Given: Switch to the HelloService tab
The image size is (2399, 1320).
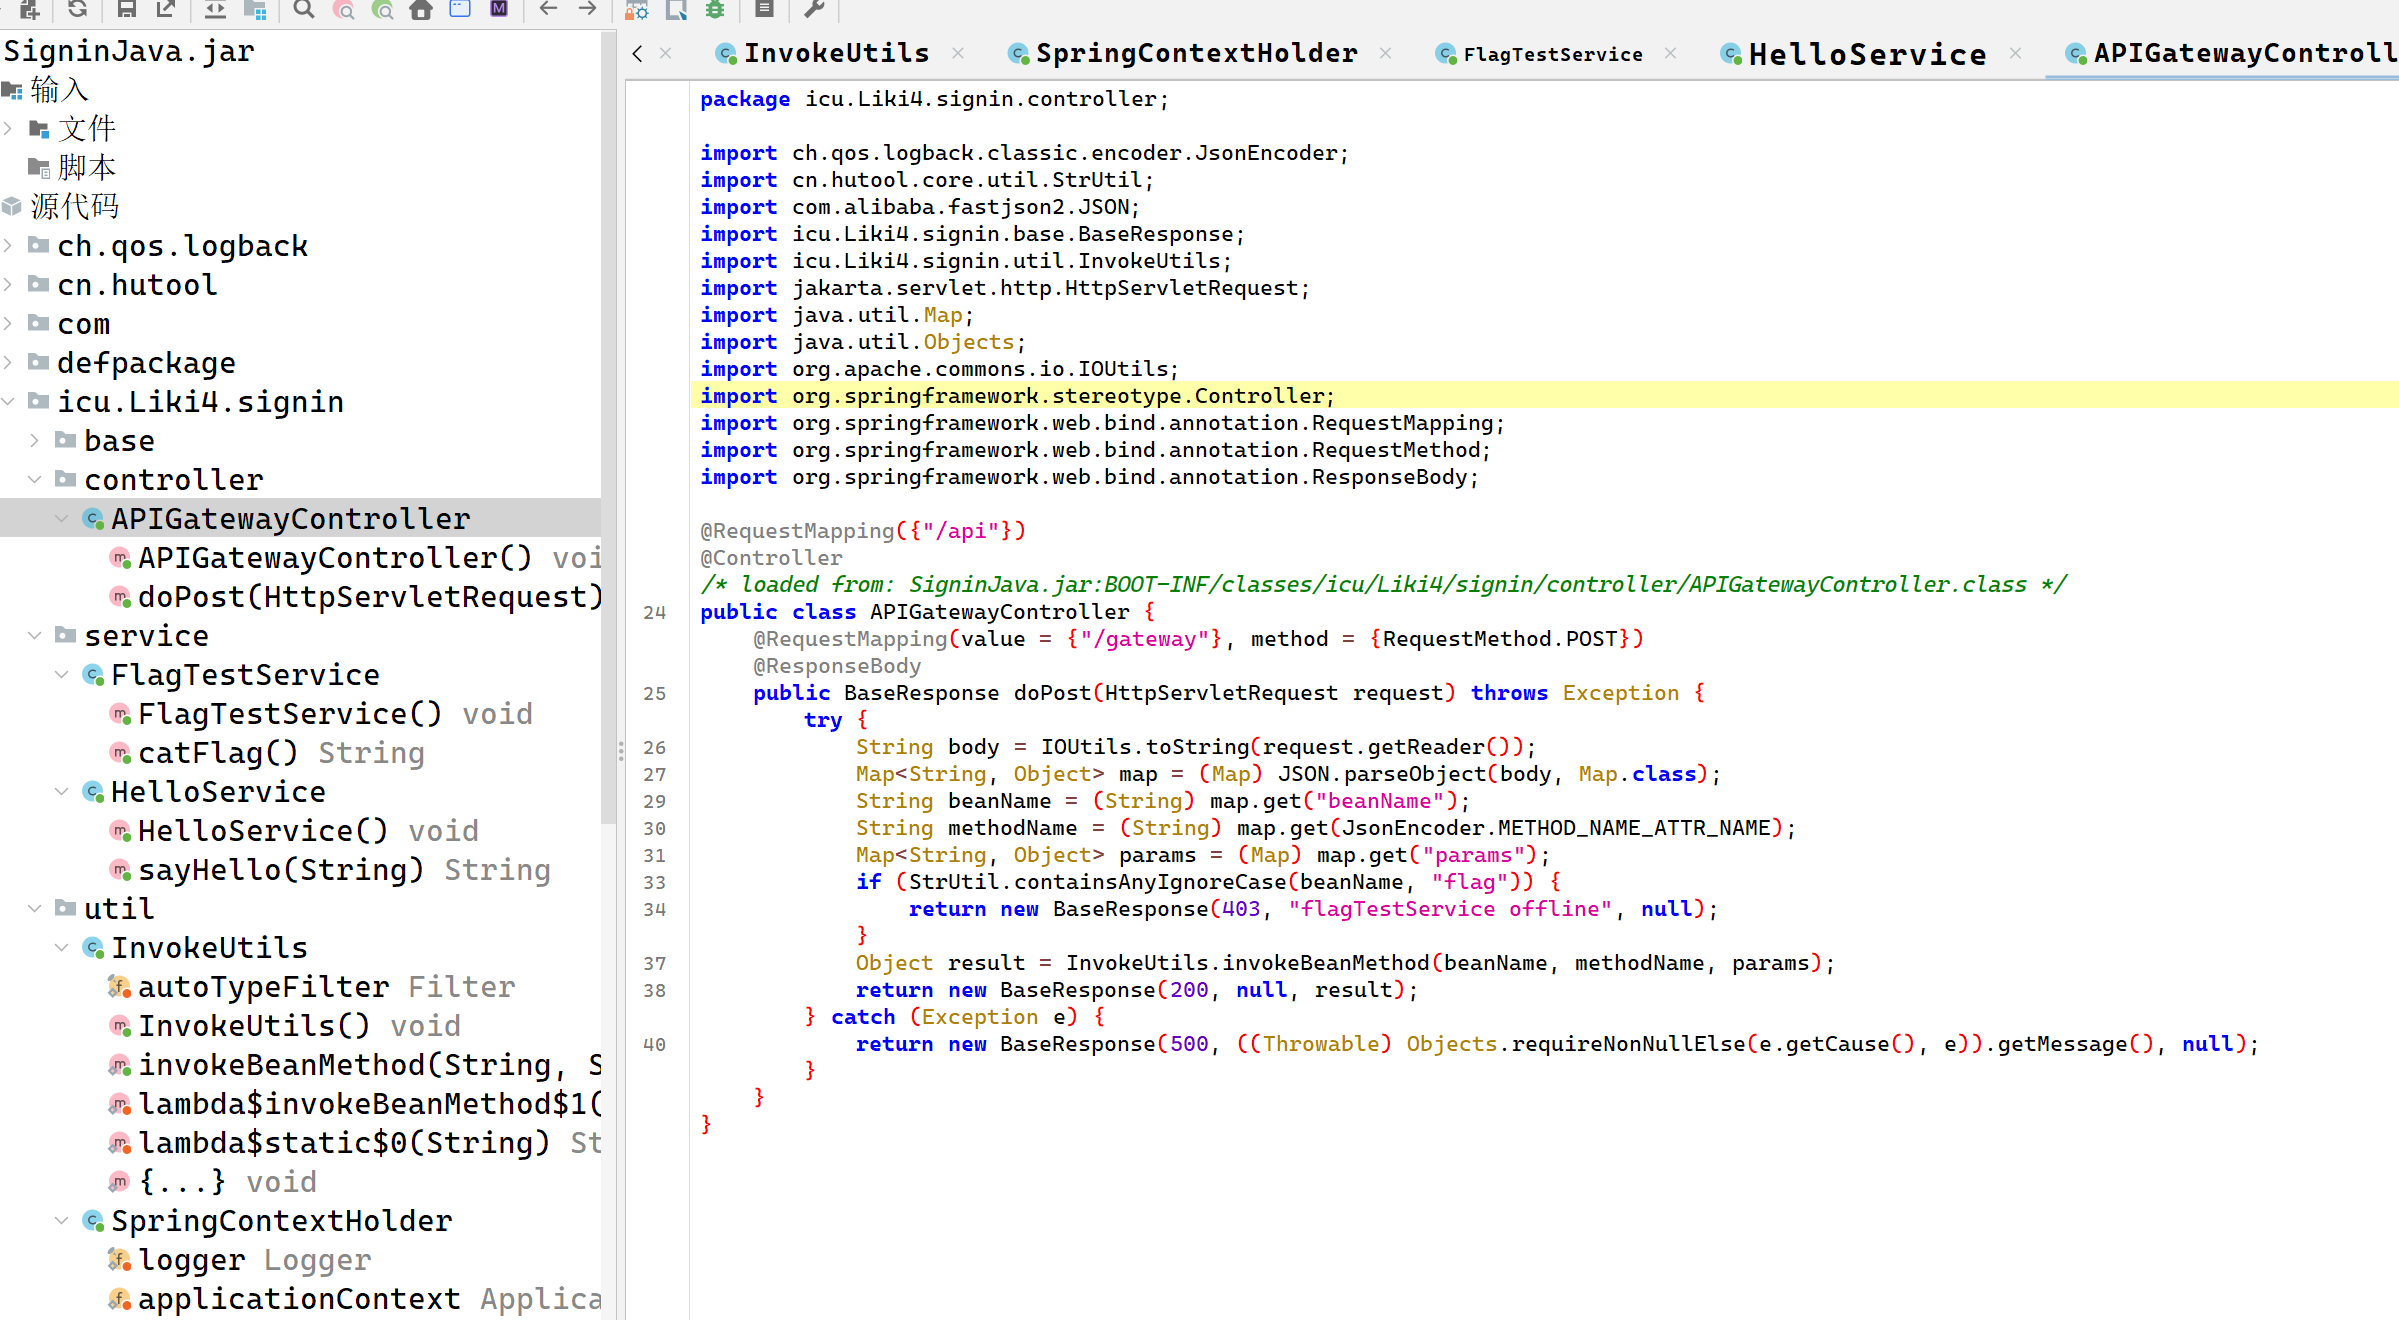Looking at the screenshot, I should (1866, 54).
